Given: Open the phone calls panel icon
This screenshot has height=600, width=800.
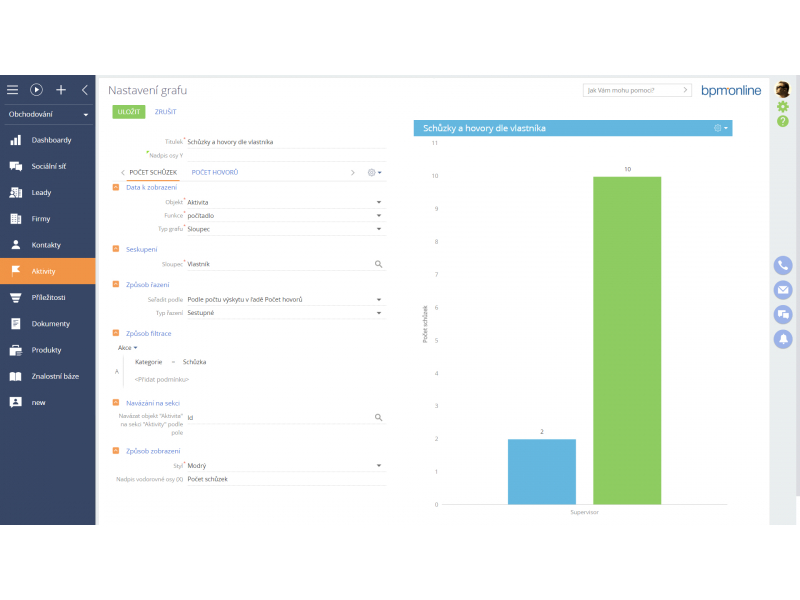Looking at the screenshot, I should click(783, 265).
